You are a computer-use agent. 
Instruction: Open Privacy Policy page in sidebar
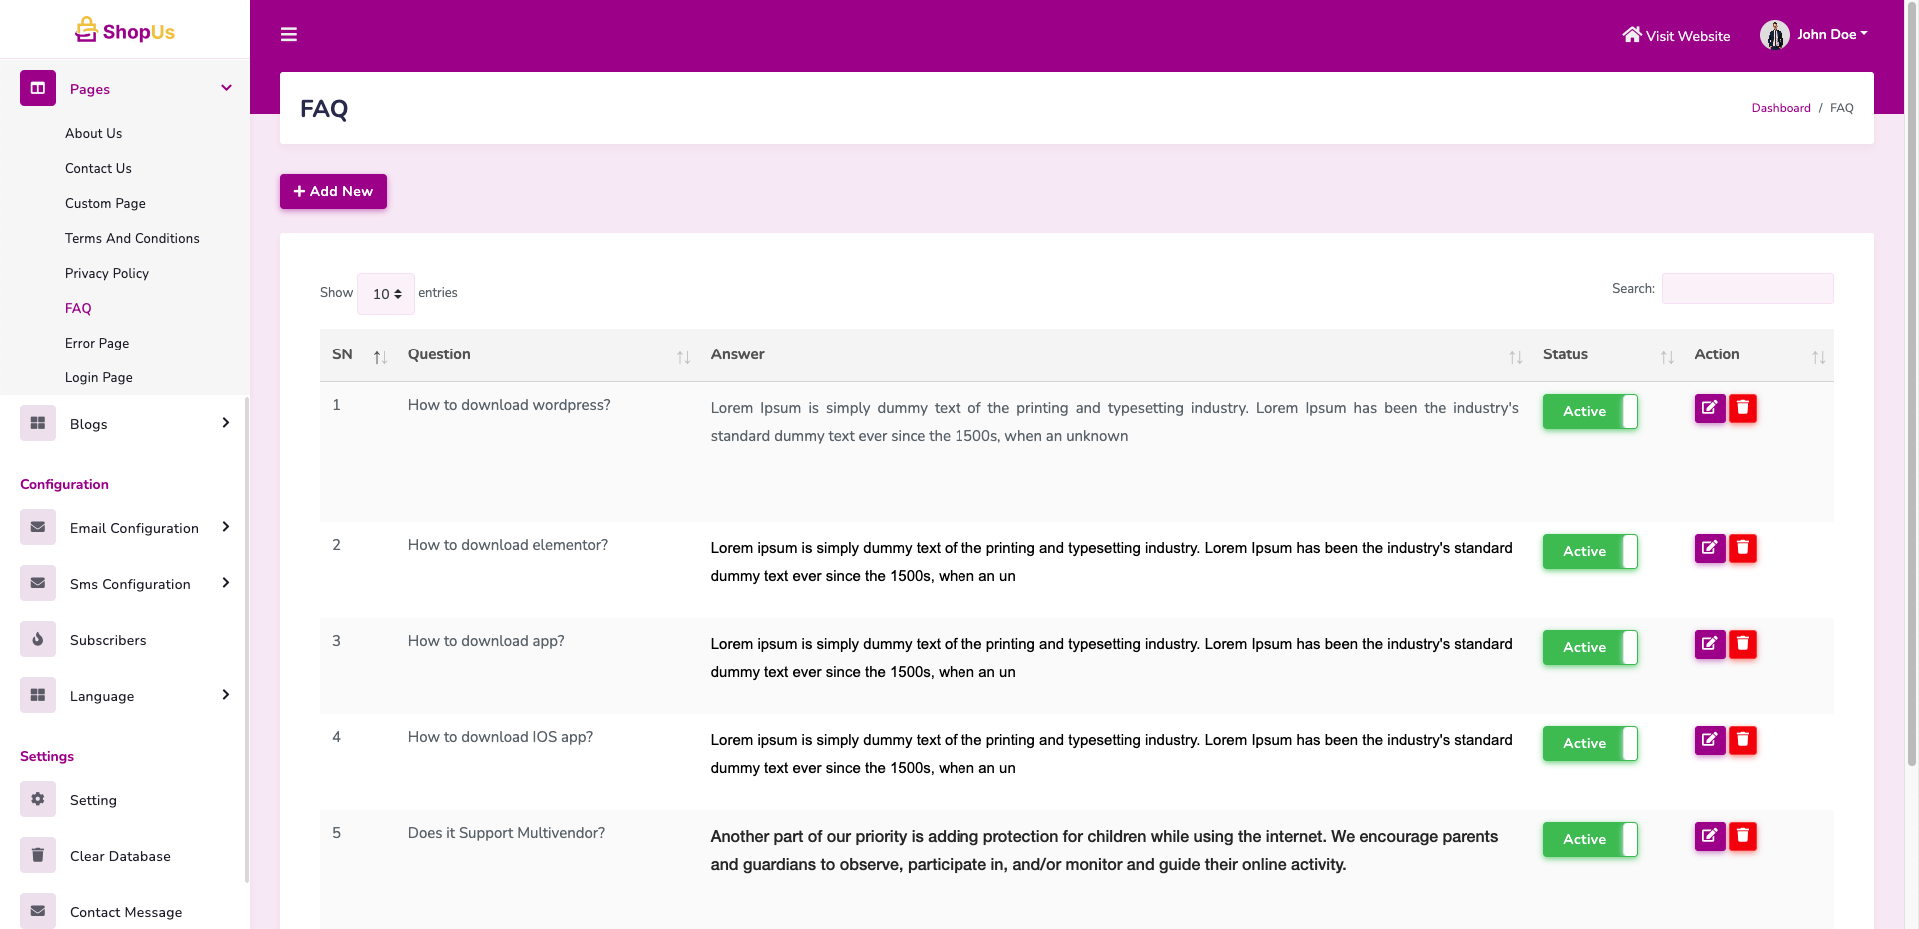click(x=107, y=273)
